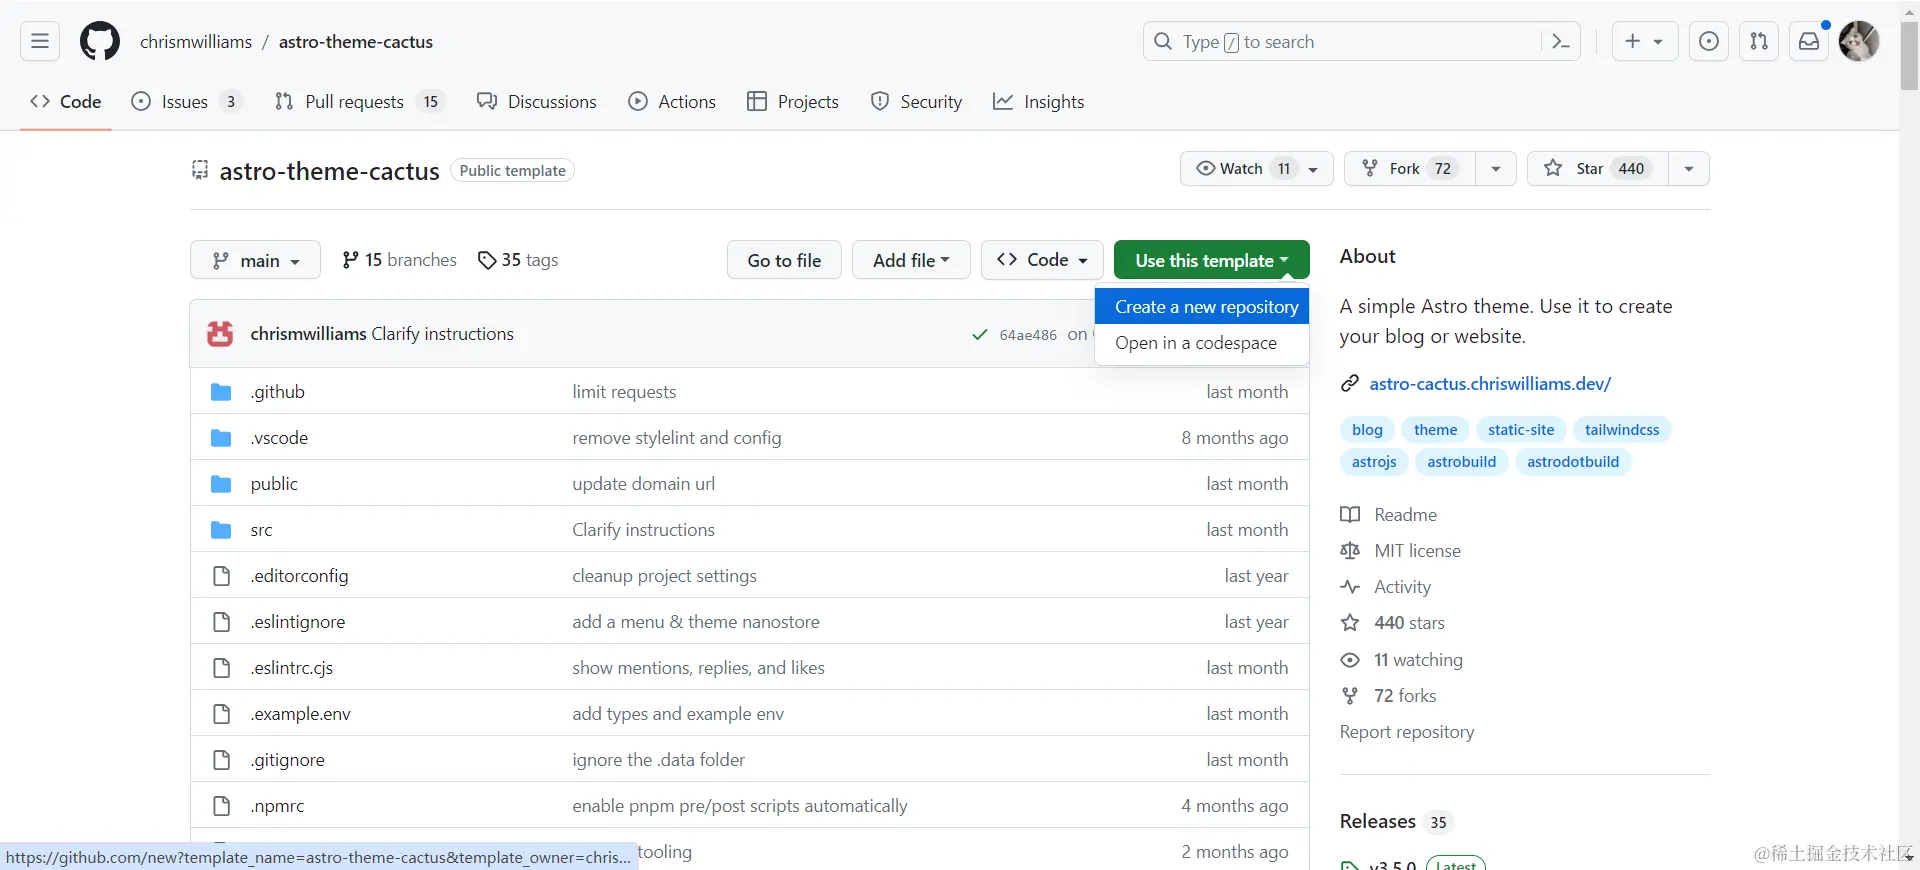1920x870 pixels.
Task: Open the Projects tab
Action: click(x=793, y=102)
